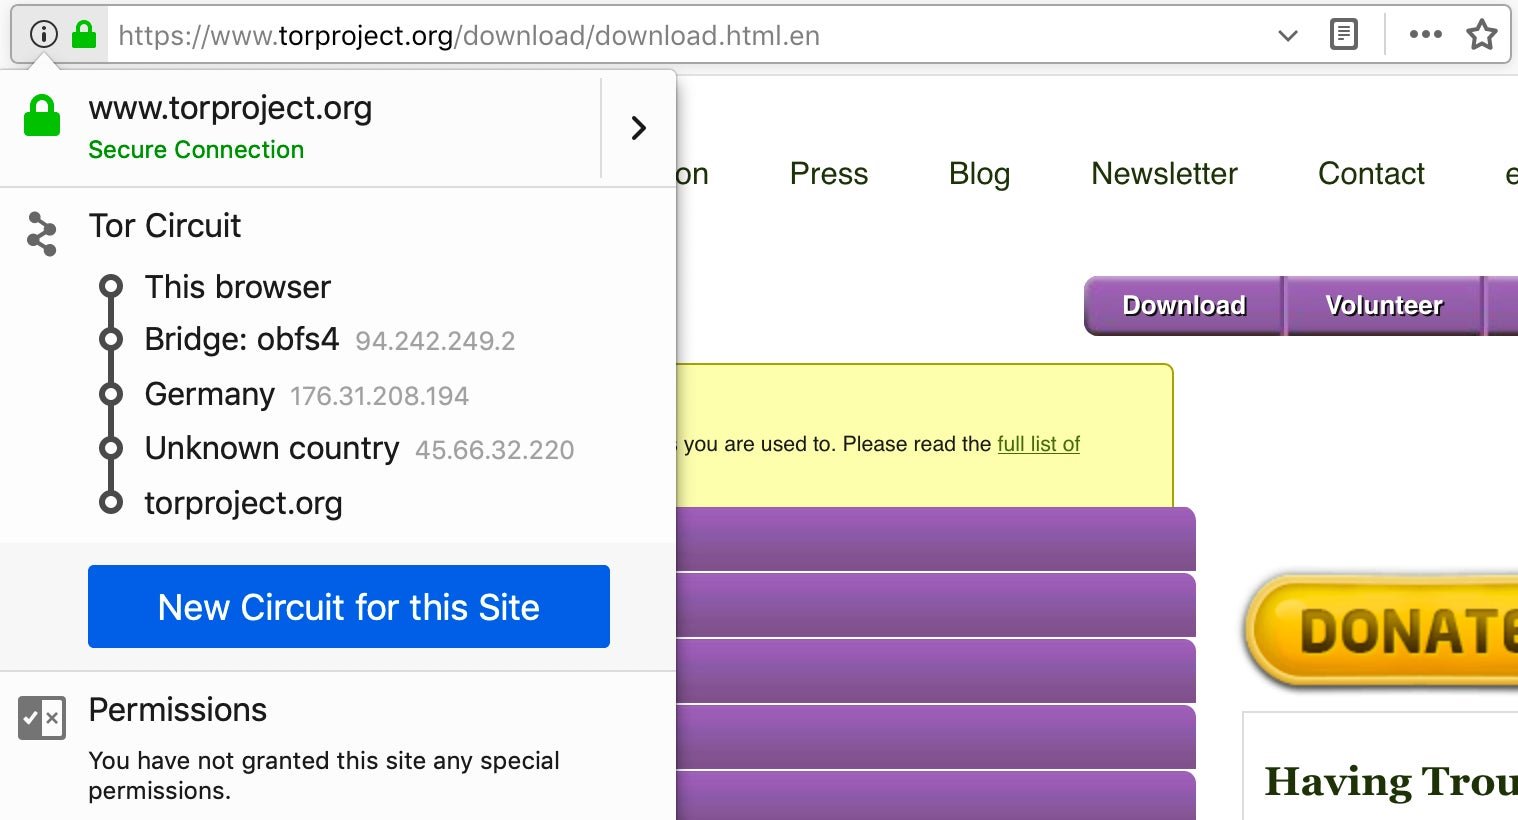Toggle reader view icon in address bar
This screenshot has width=1518, height=820.
pos(1344,35)
